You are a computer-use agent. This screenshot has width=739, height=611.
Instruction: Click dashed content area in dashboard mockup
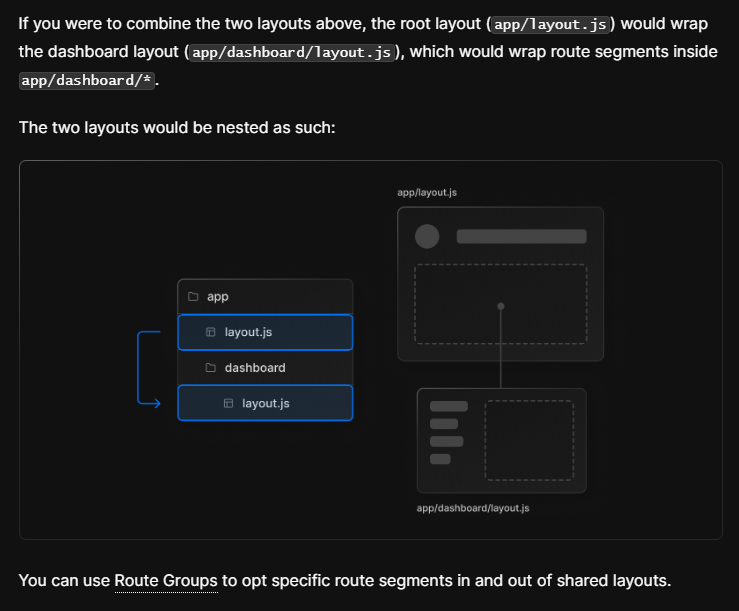(529, 440)
